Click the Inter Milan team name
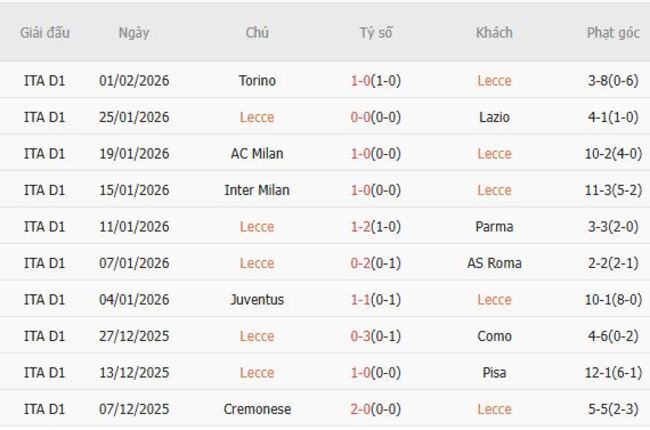The image size is (650, 430). point(257,190)
